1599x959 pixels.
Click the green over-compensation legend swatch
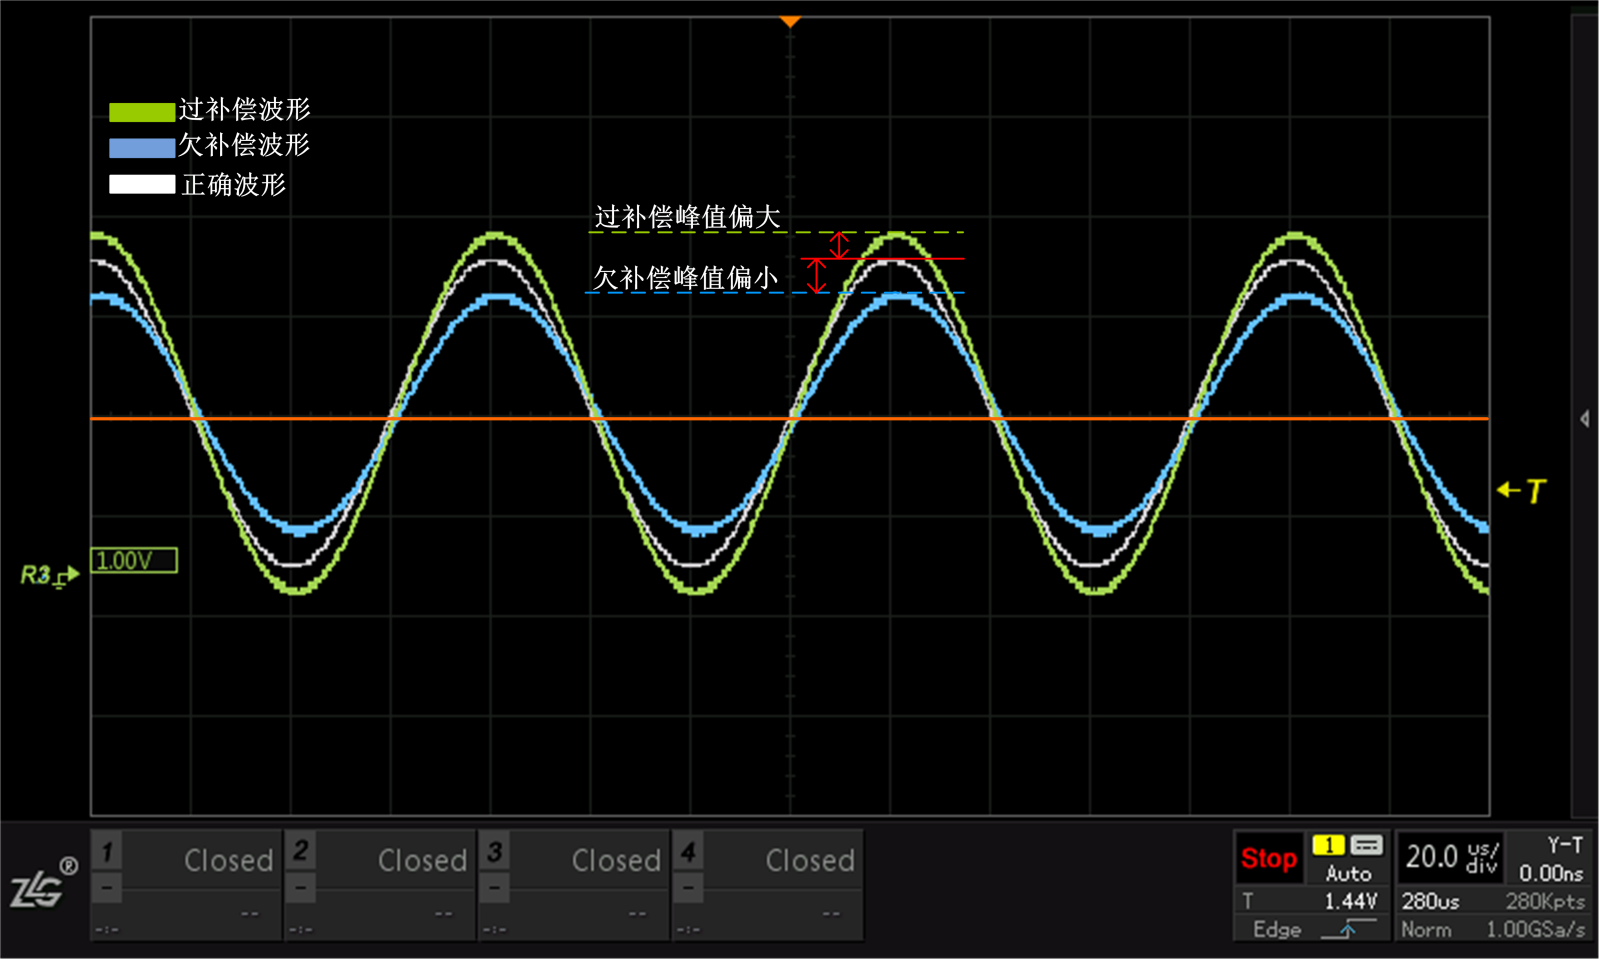click(x=142, y=112)
